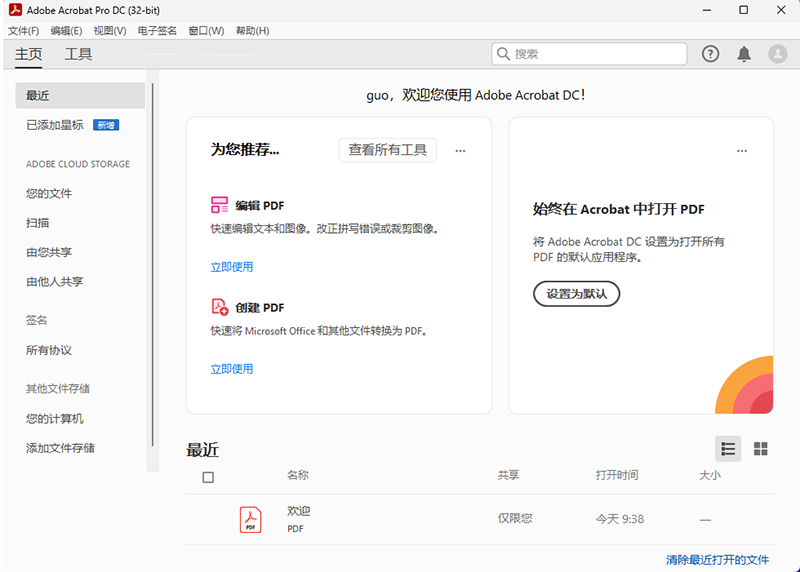Open the 文件(F) menu

pos(23,31)
